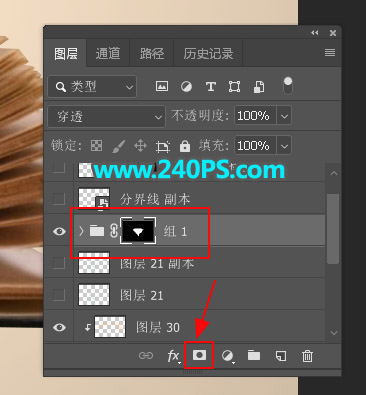Toggle layer filtering on/off switch
The image size is (366, 395).
pyautogui.click(x=288, y=86)
